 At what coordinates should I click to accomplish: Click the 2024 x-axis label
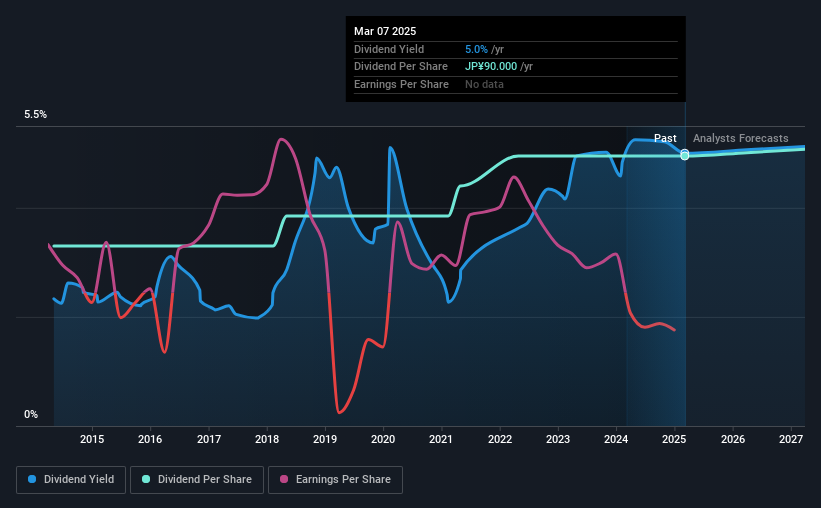pyautogui.click(x=616, y=439)
